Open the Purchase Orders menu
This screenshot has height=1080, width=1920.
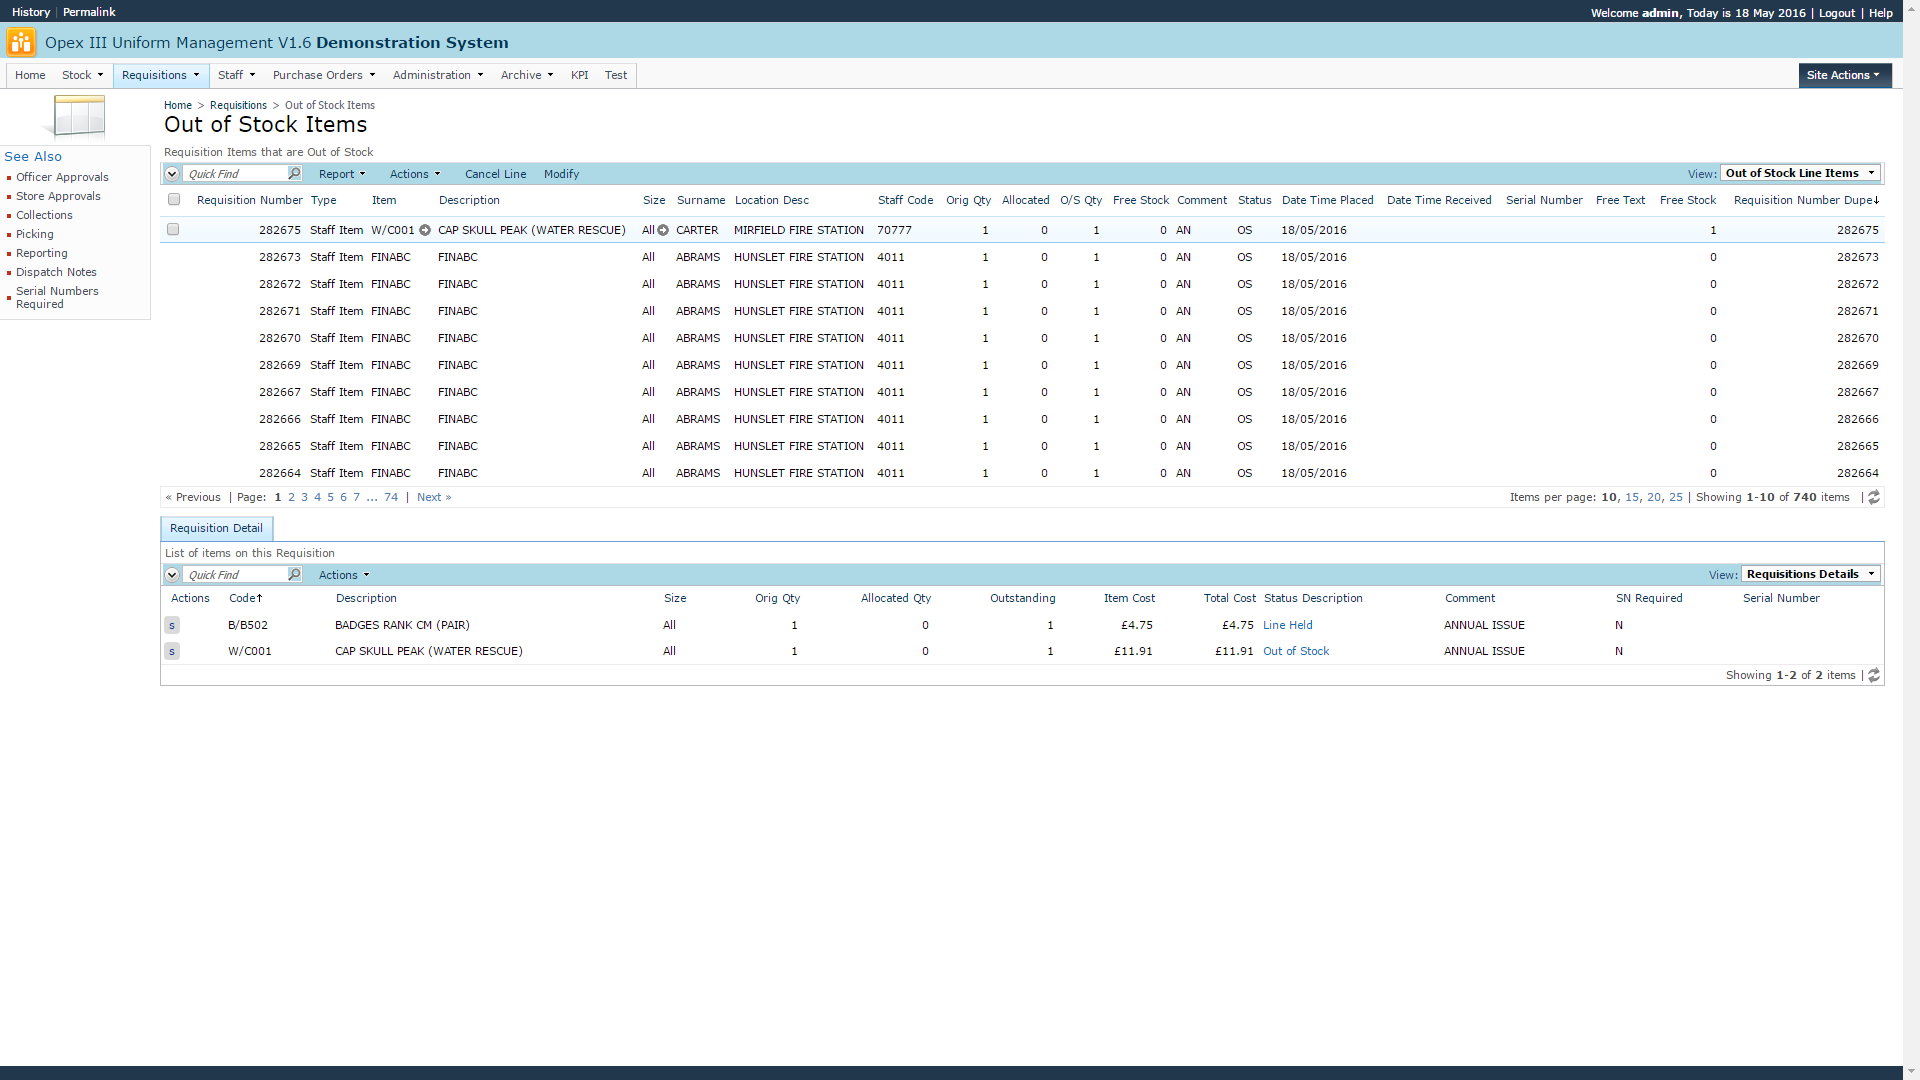(323, 75)
